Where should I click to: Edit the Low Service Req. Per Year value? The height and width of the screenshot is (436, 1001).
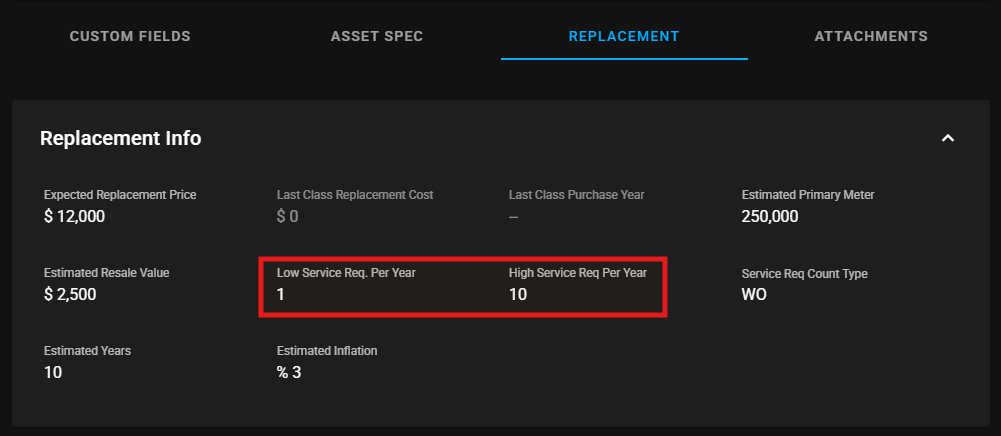281,294
